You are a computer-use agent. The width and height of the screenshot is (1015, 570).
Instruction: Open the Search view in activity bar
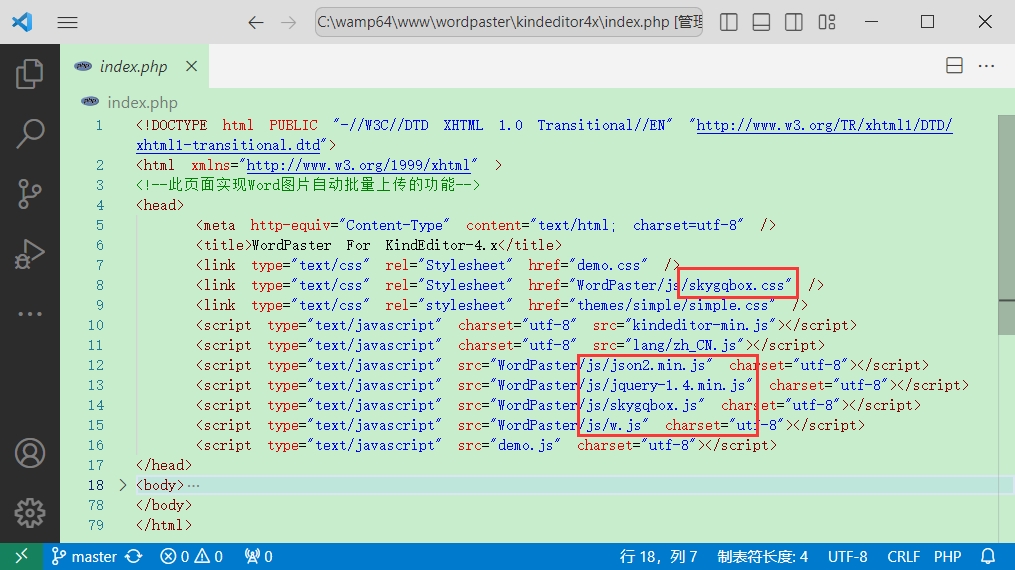pos(30,132)
